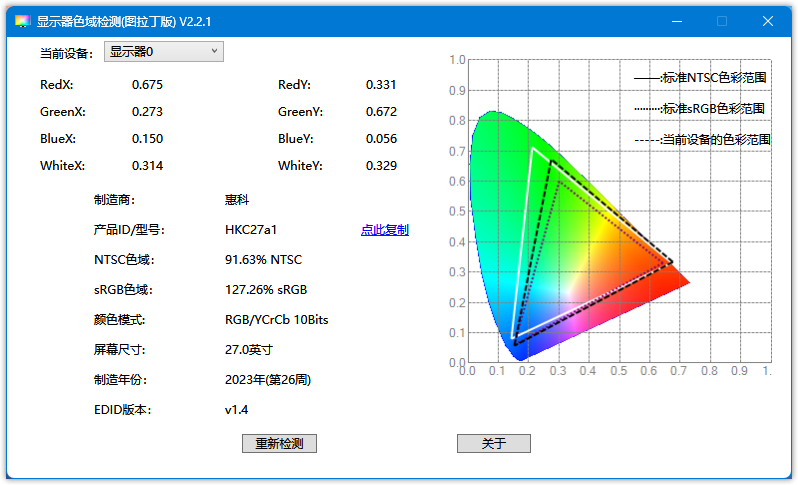Open the 关于 dialog button

(x=493, y=444)
